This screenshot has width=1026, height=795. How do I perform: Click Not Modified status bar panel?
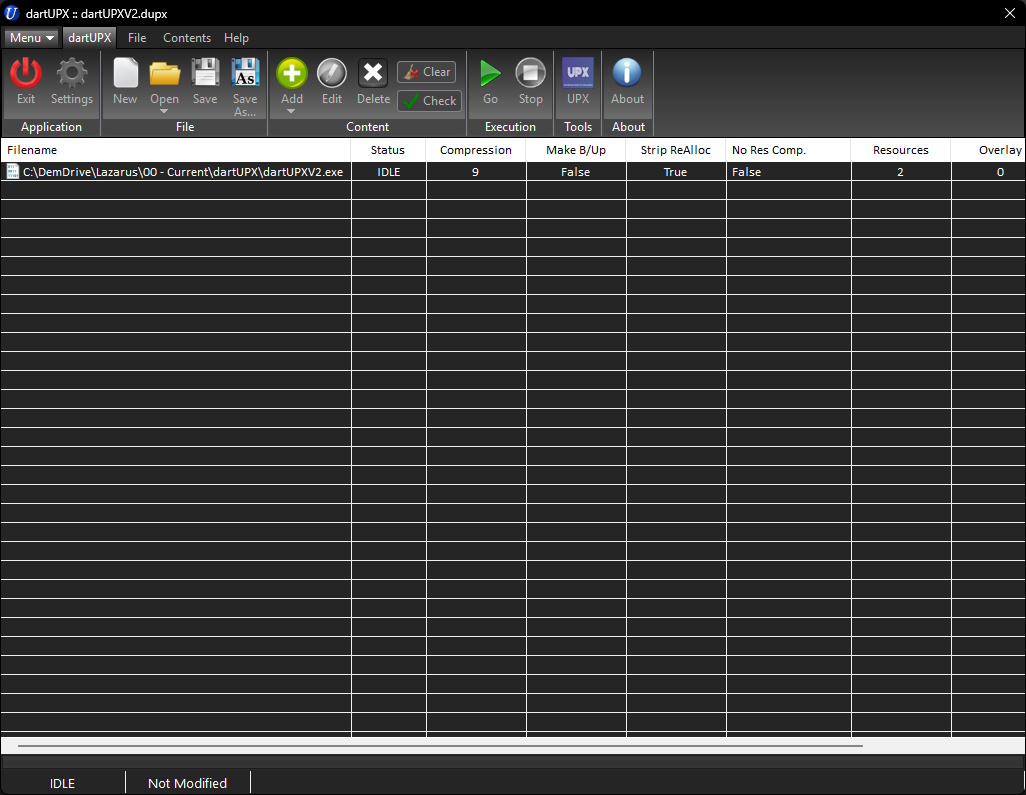187,783
